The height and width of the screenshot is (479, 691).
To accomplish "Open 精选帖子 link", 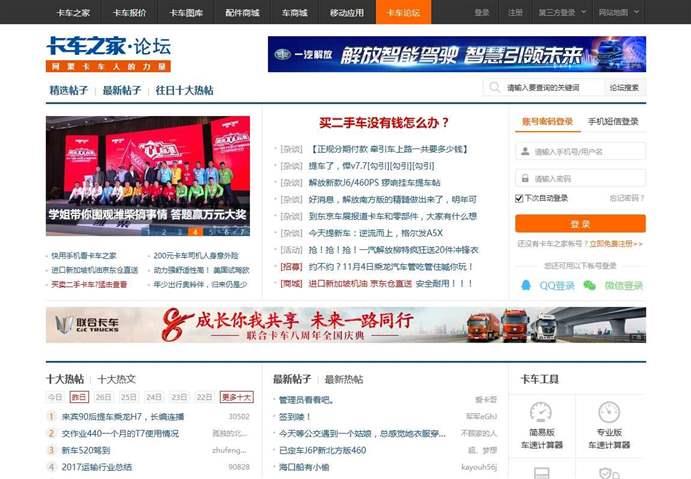I will 68,90.
